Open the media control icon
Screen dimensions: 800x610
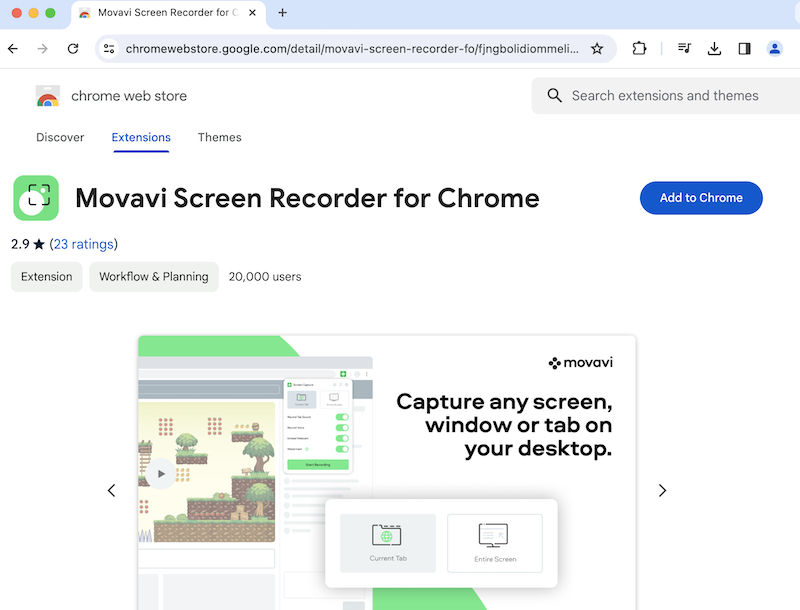point(684,48)
